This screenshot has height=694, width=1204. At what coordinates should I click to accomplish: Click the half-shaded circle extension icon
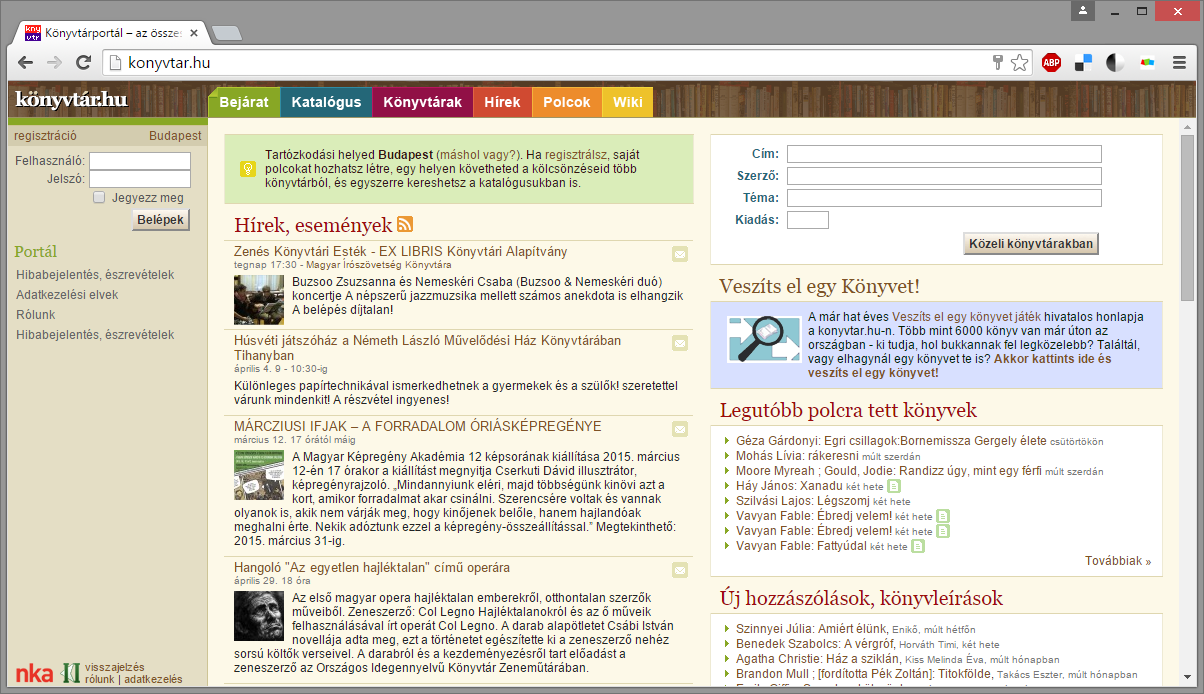[1115, 63]
